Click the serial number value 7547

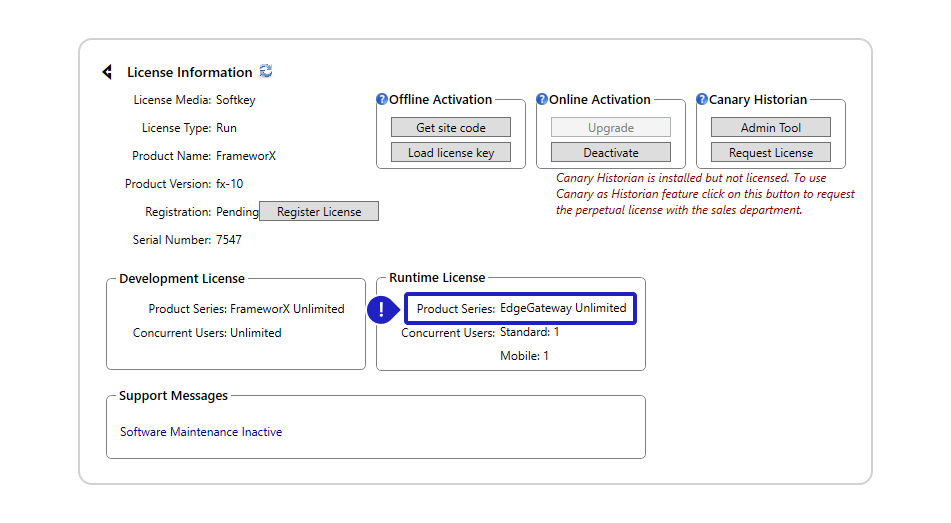tap(229, 240)
